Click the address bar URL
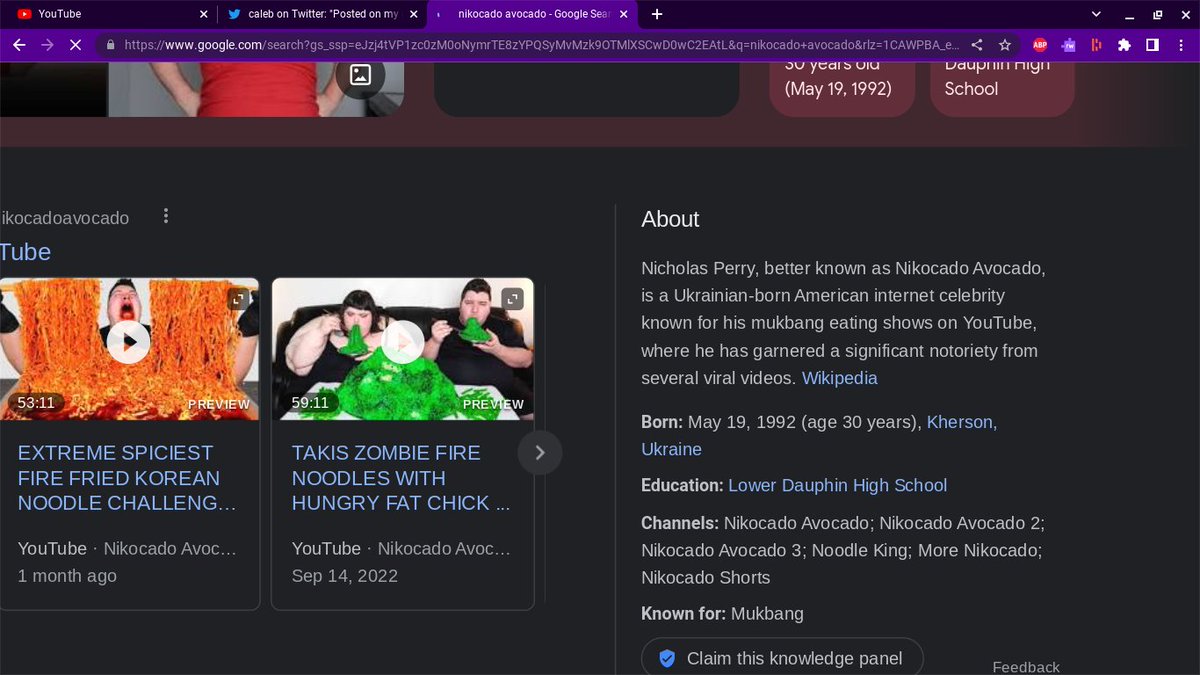1200x675 pixels. click(x=541, y=45)
